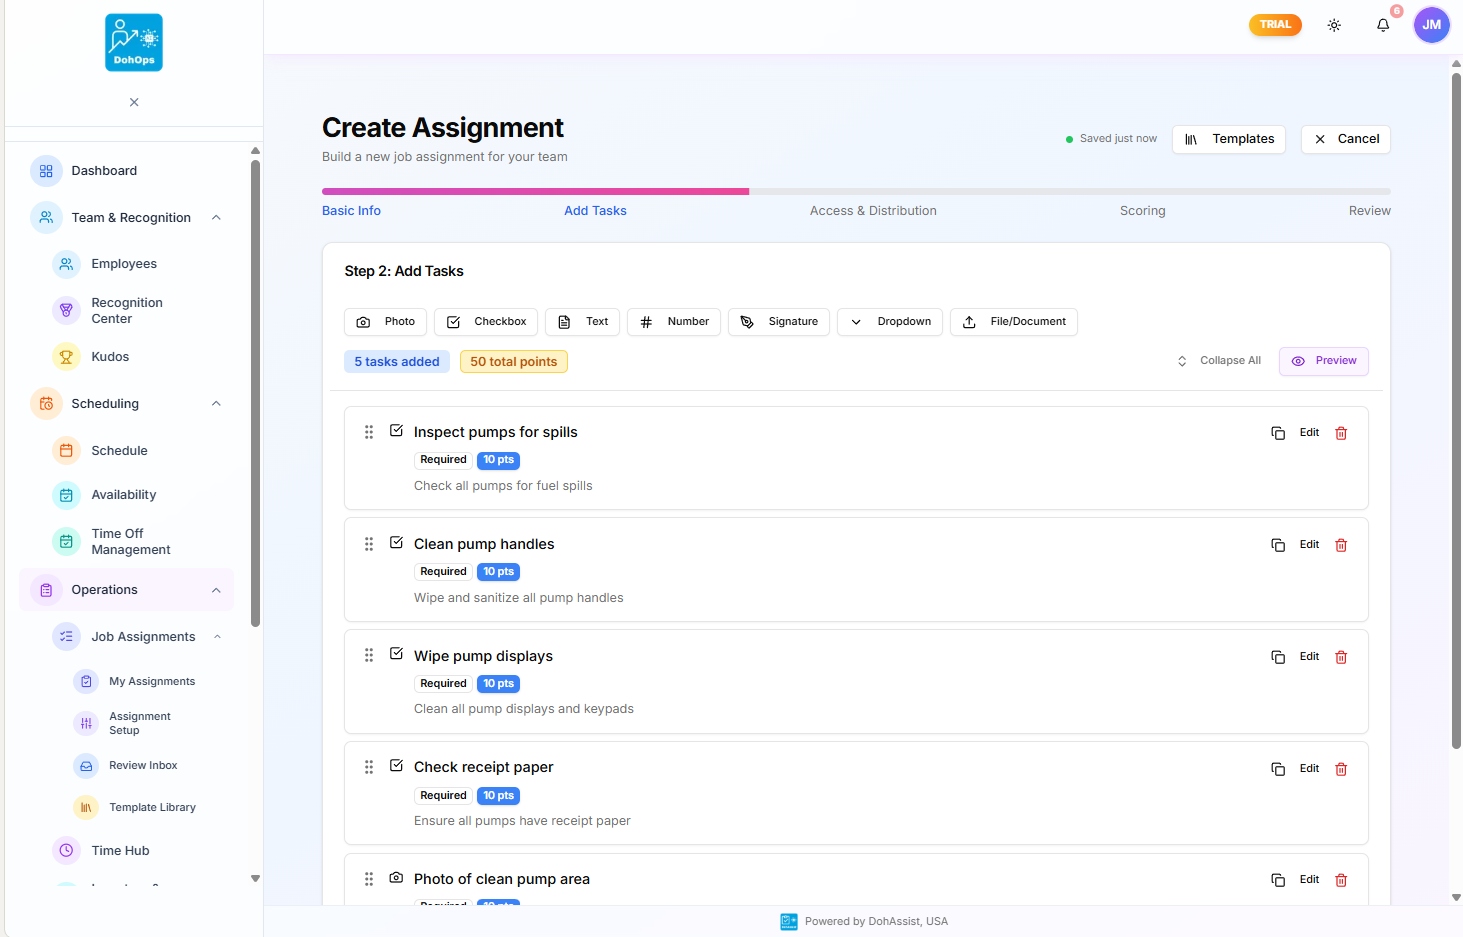This screenshot has height=937, width=1463.
Task: Preview the assignment tasks
Action: point(1323,361)
